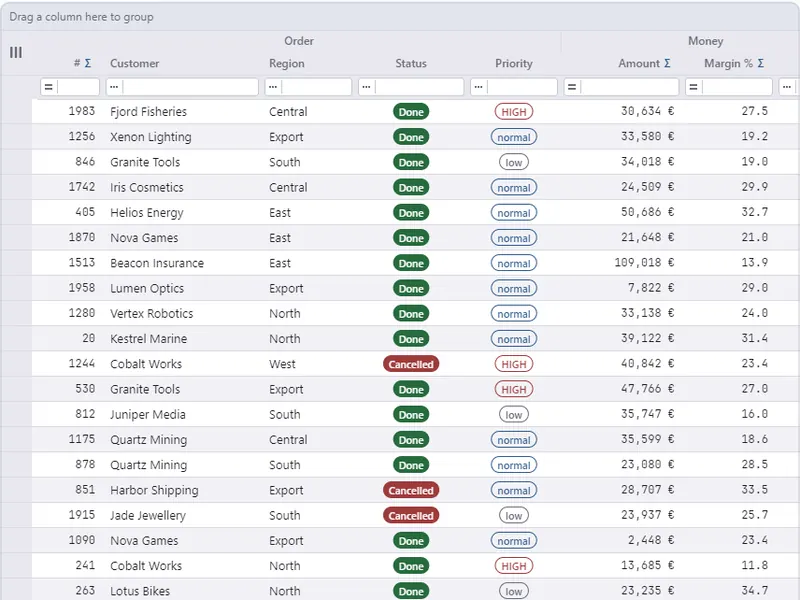Click the Money column group header

[x=706, y=41]
